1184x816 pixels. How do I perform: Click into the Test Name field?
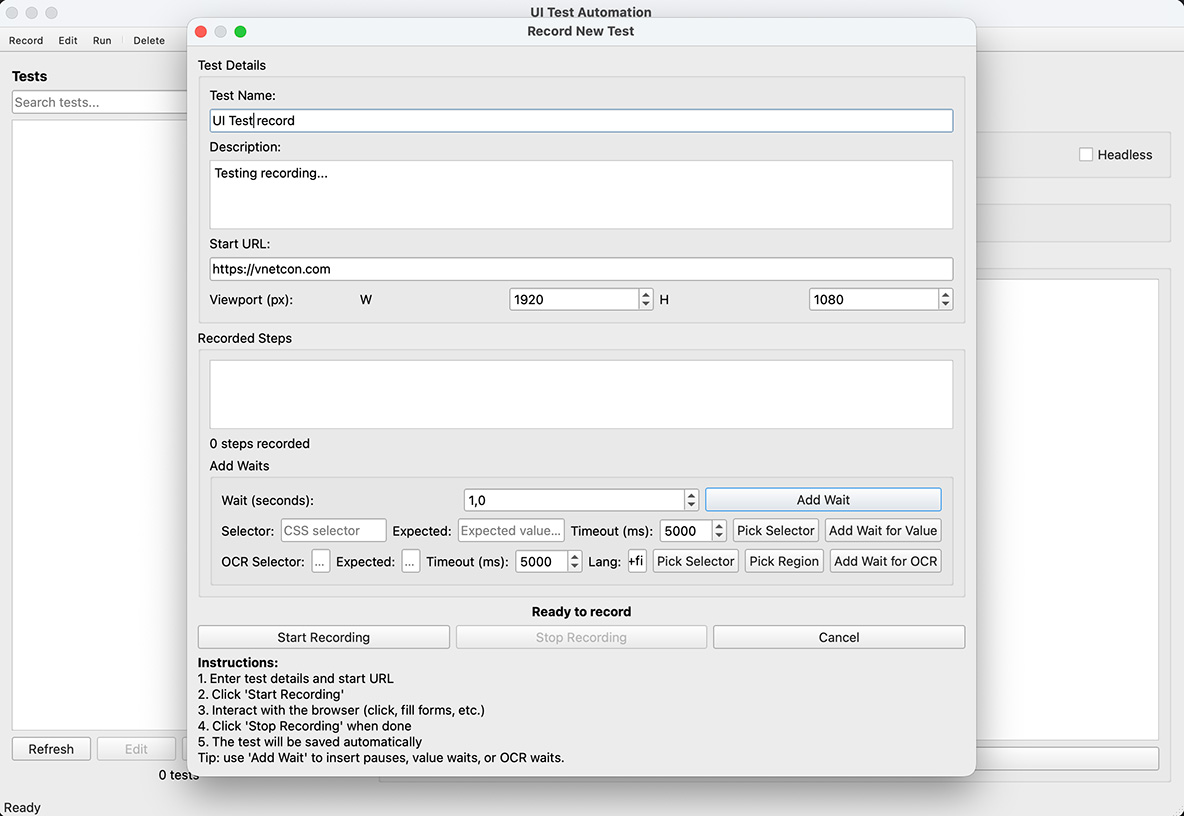580,121
